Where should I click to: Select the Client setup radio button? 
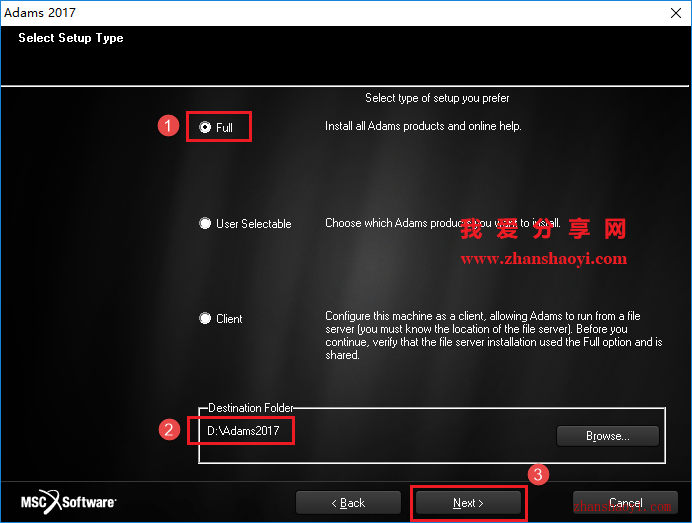click(205, 318)
